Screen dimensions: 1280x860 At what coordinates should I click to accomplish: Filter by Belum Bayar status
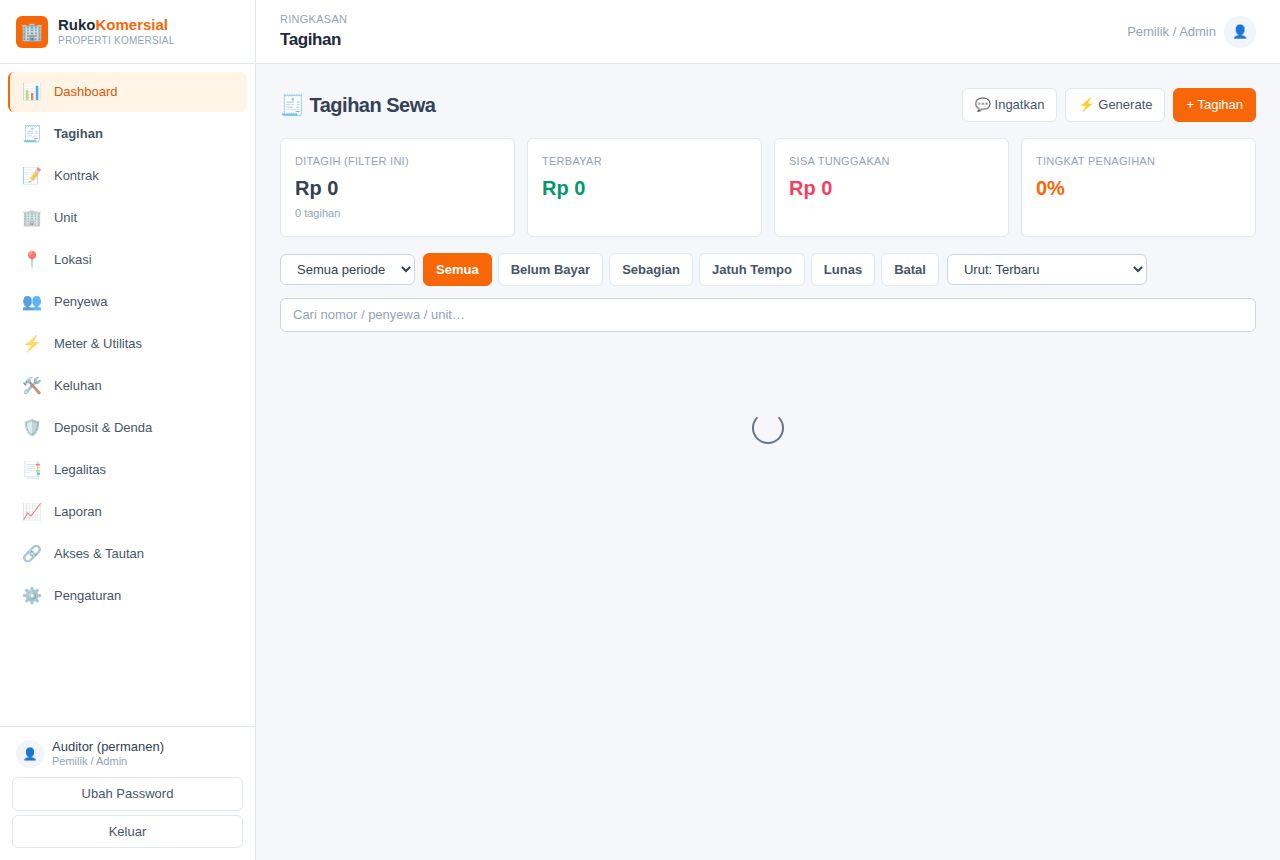550,270
